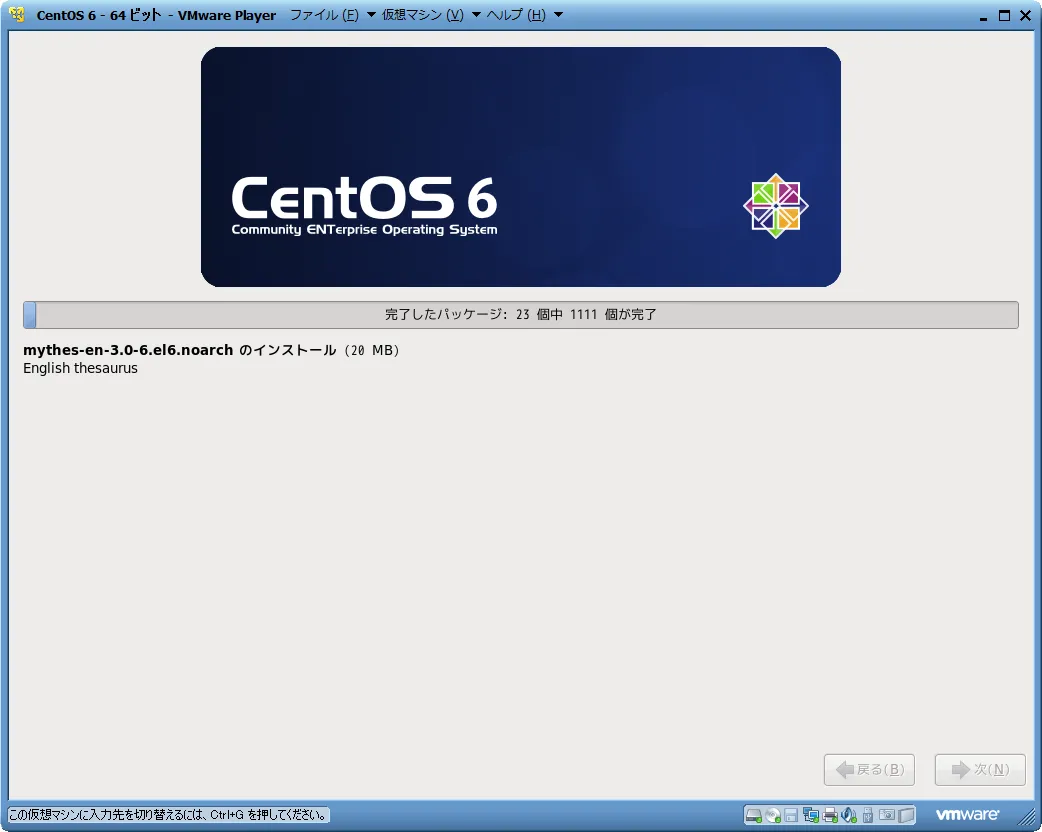The image size is (1042, 832).
Task: Click the floppy disk device icon
Action: pos(791,814)
